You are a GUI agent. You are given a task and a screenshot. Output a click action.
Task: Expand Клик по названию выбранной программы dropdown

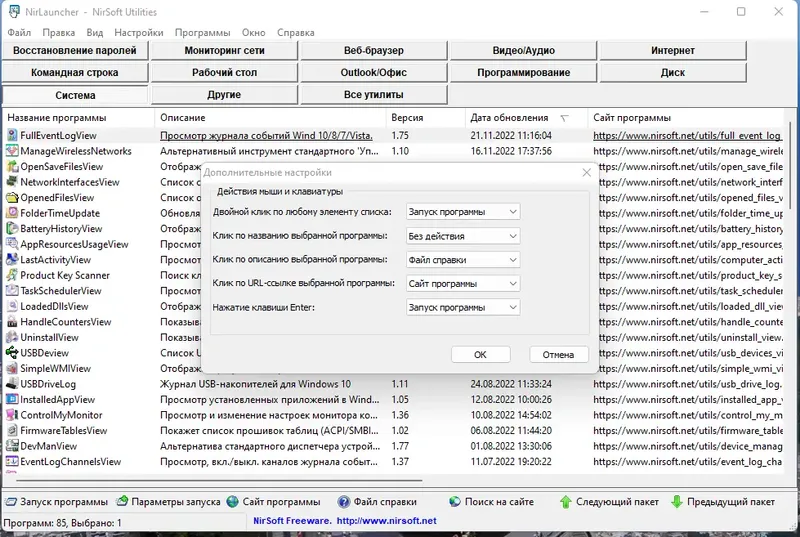[463, 236]
